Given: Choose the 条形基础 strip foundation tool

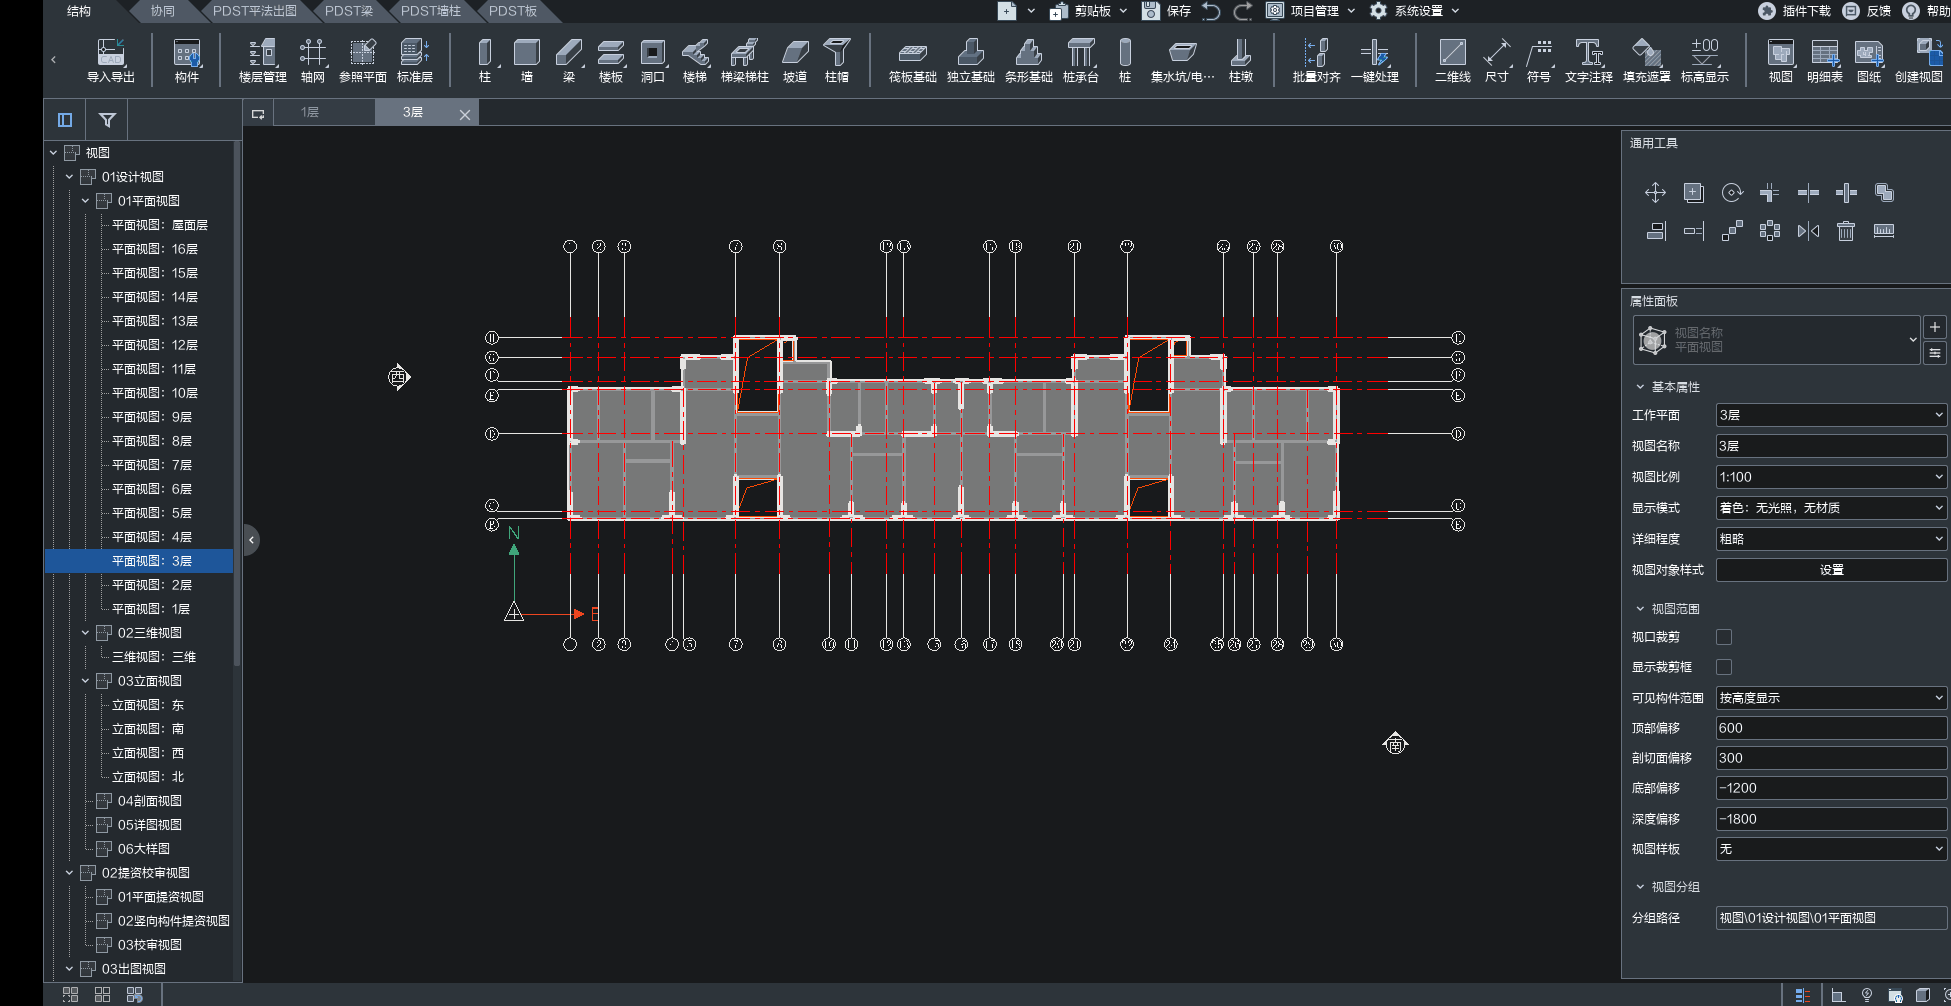Looking at the screenshot, I should 1029,60.
